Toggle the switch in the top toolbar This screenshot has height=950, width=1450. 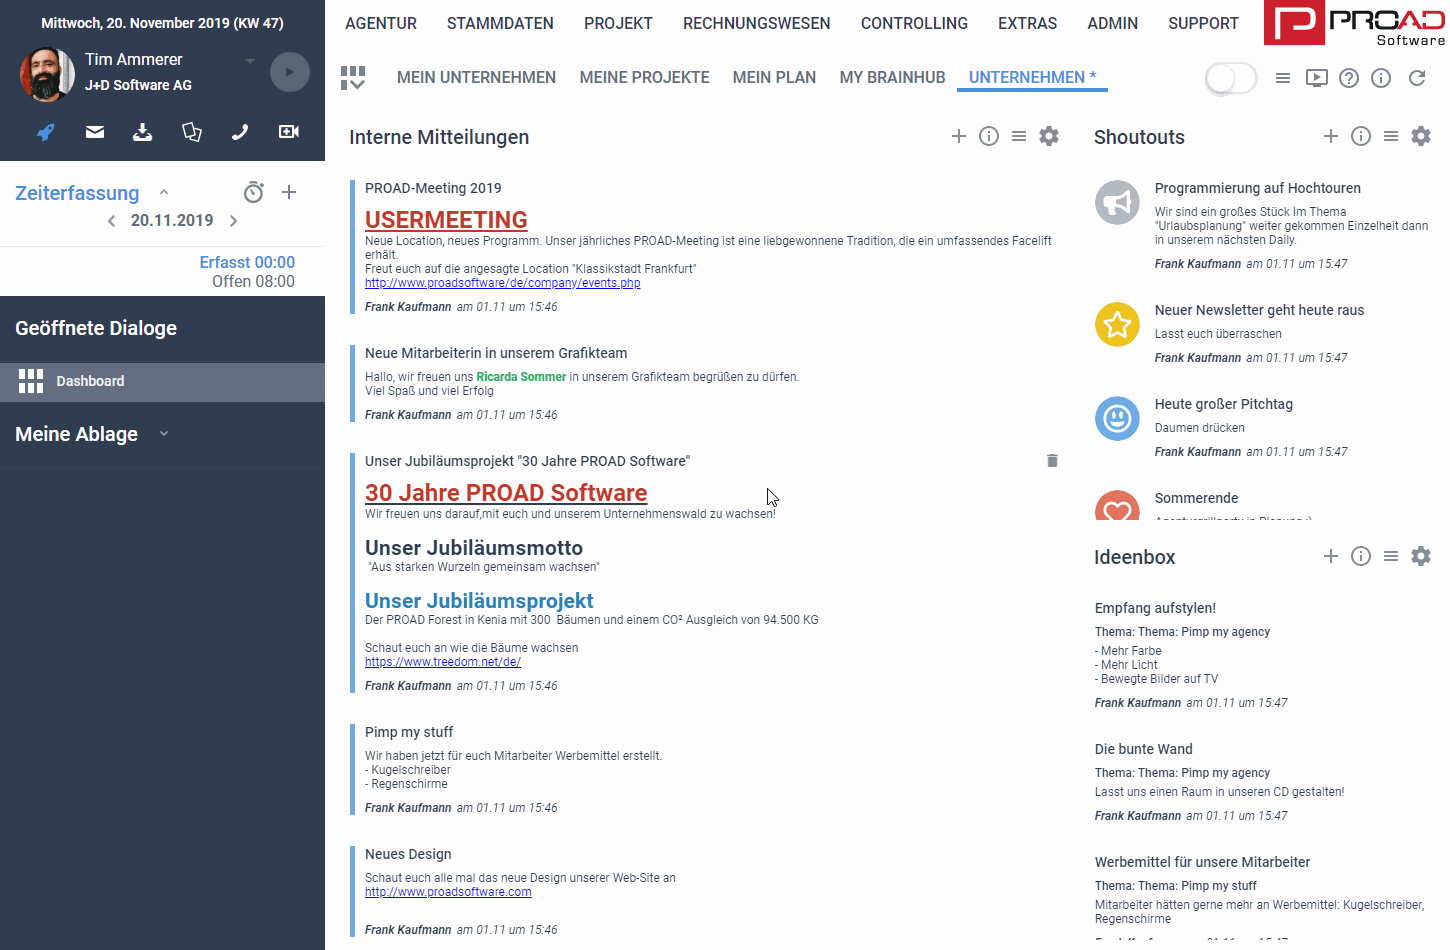(x=1231, y=78)
